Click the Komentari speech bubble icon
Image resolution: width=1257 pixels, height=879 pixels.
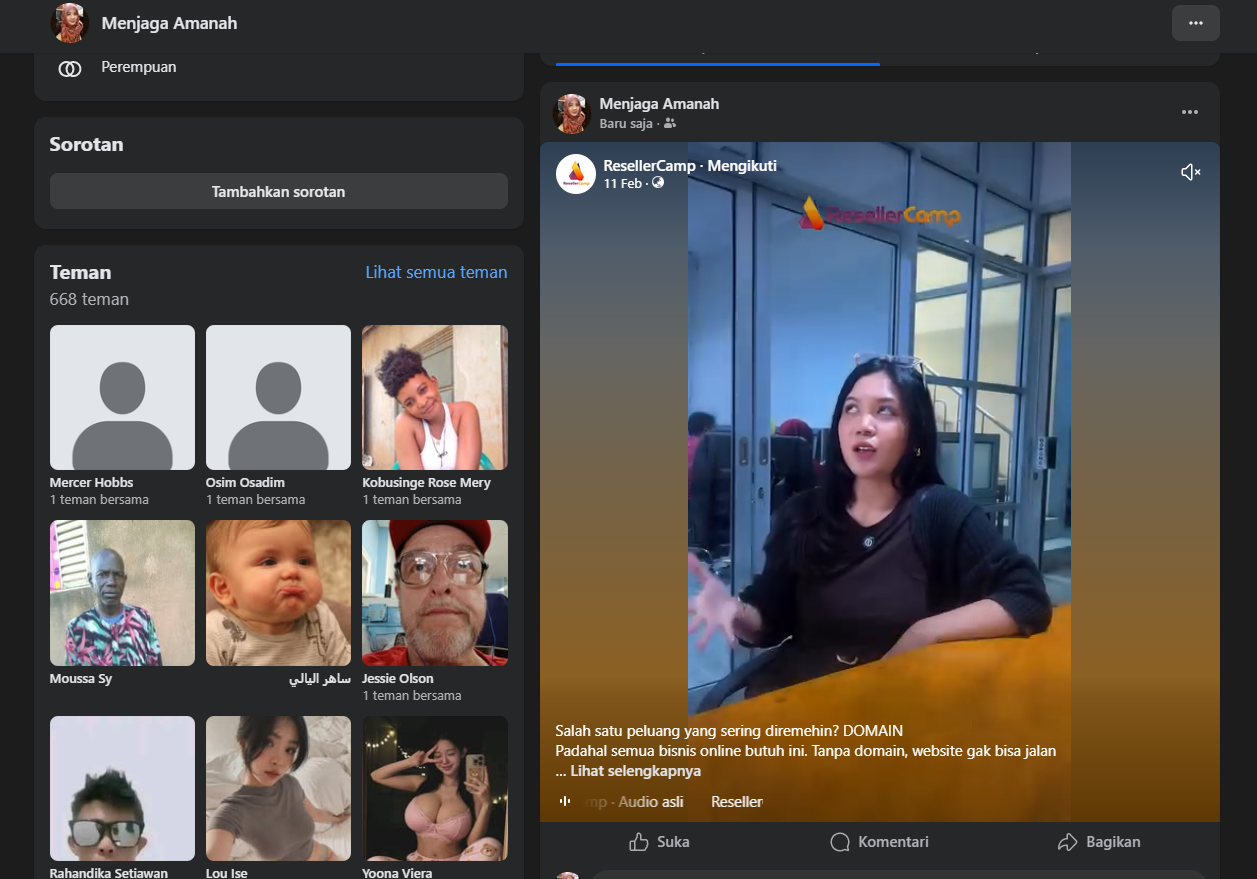pyautogui.click(x=840, y=842)
